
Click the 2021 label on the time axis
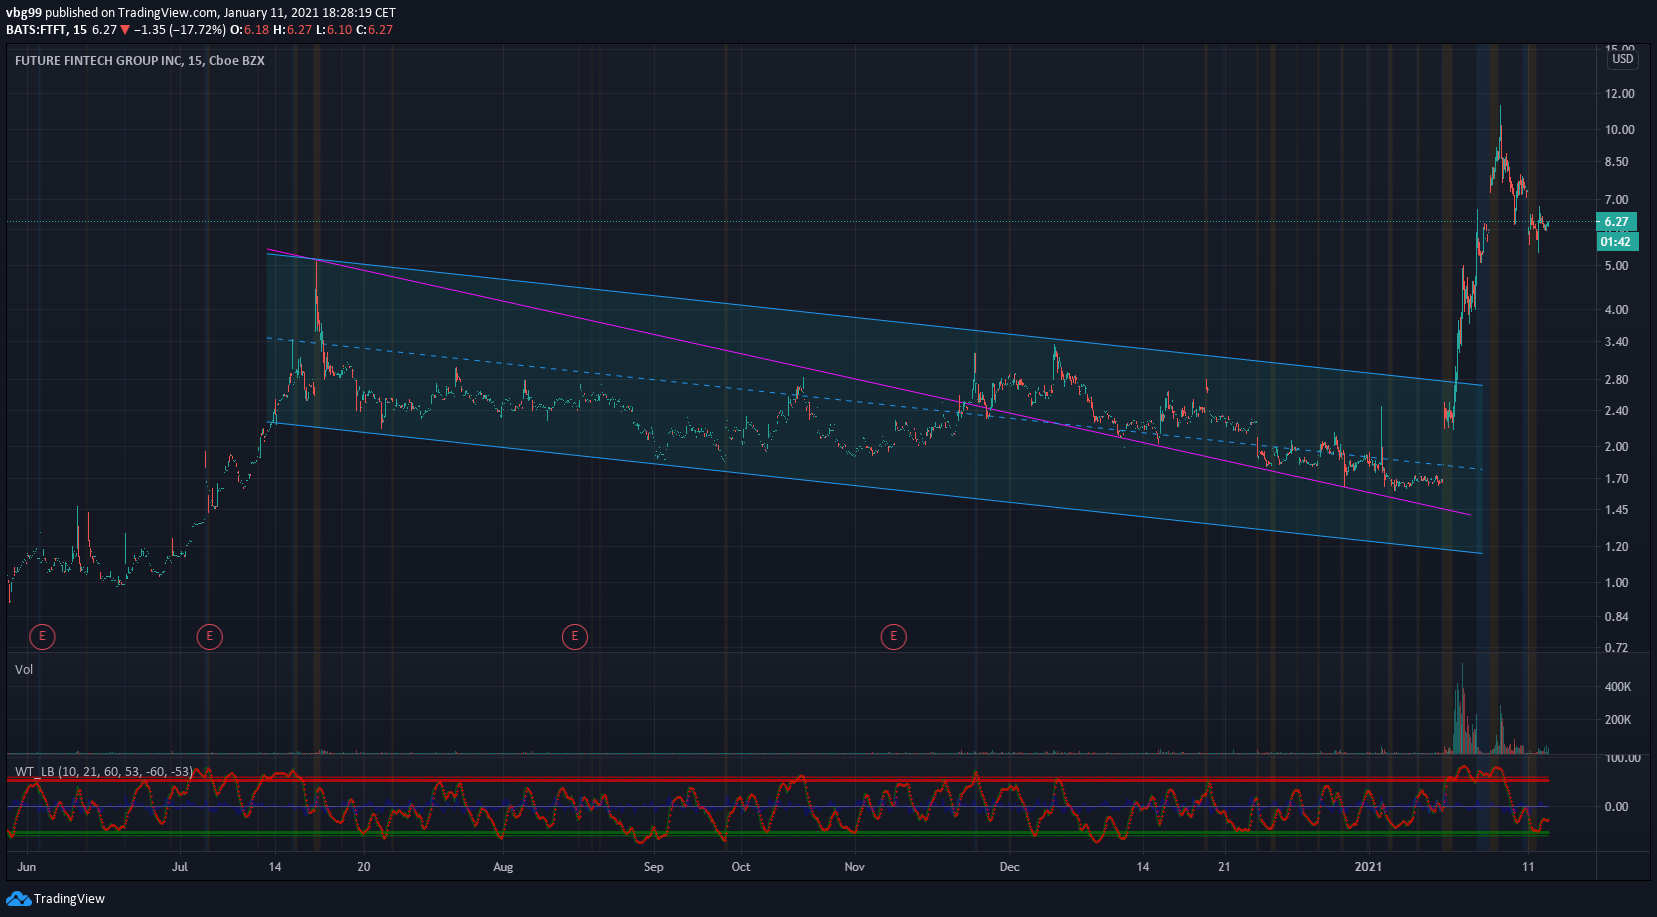[1368, 867]
